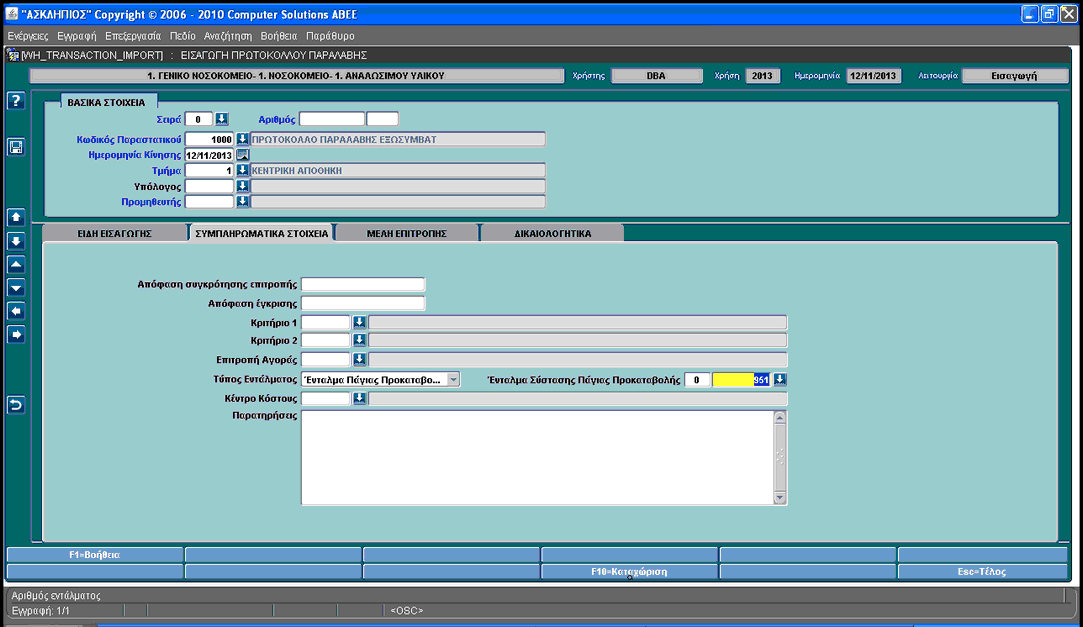
Task: Open the Πεδίο menu
Action: tap(182, 36)
